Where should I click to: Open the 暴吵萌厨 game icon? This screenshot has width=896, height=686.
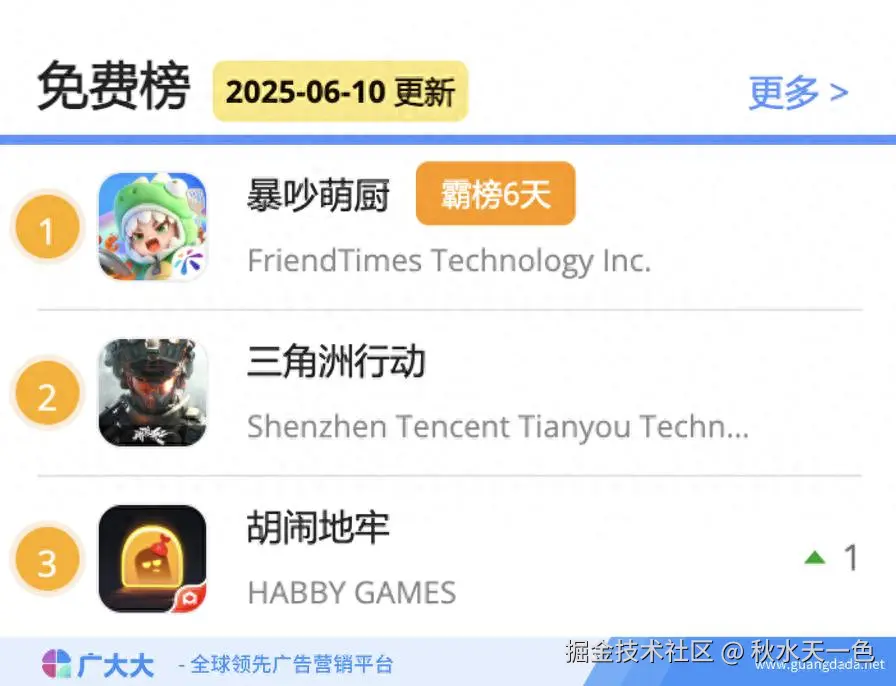pyautogui.click(x=153, y=226)
